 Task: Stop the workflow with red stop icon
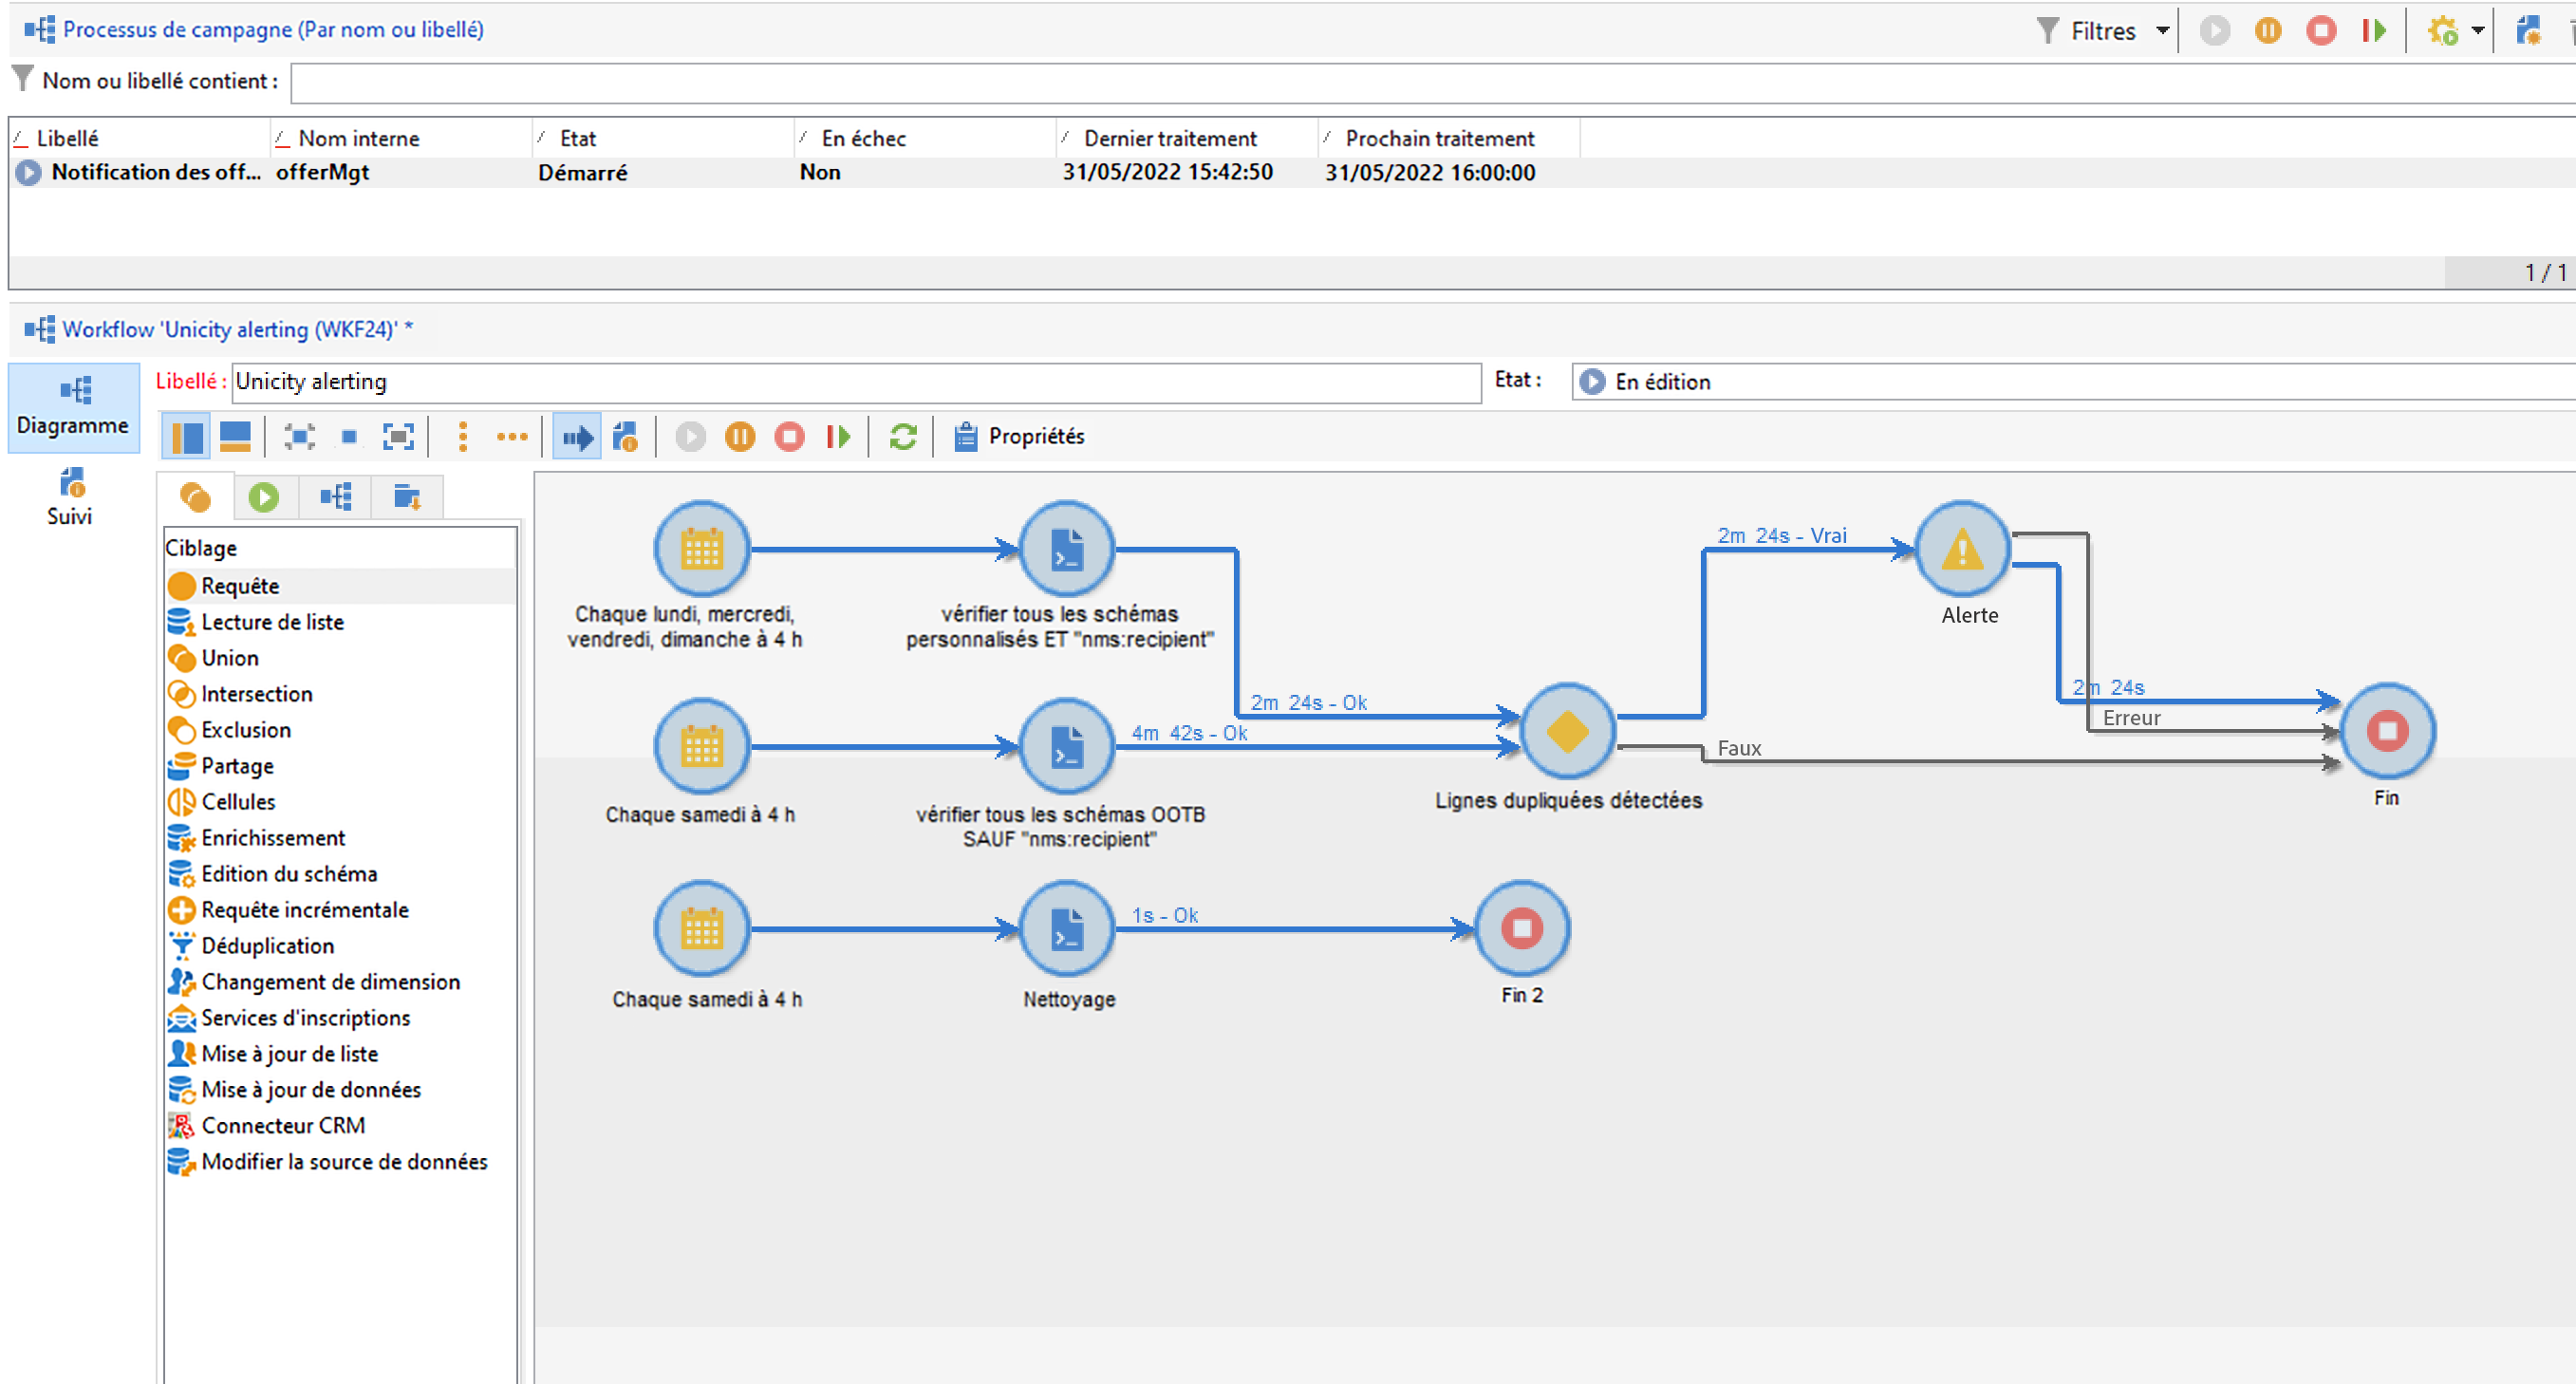click(x=789, y=437)
